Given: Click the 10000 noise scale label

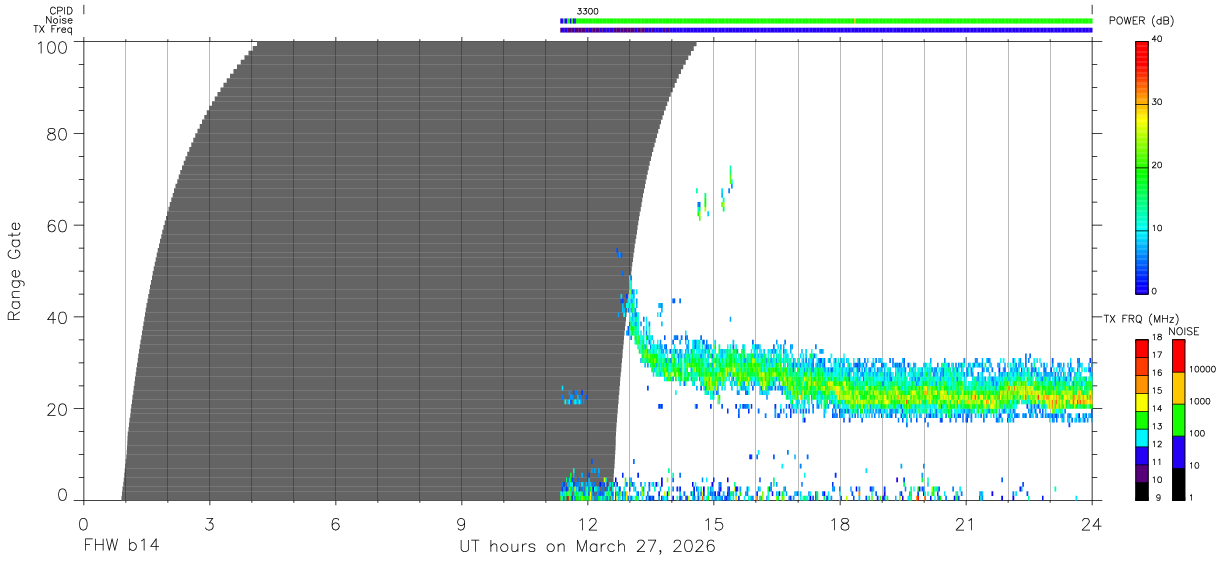Looking at the screenshot, I should click(x=1204, y=369).
